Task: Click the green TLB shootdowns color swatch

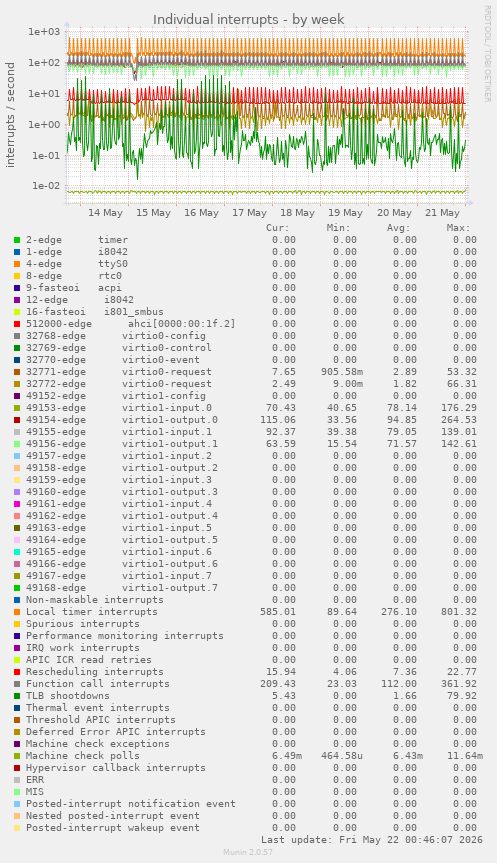Action: pos(17,696)
